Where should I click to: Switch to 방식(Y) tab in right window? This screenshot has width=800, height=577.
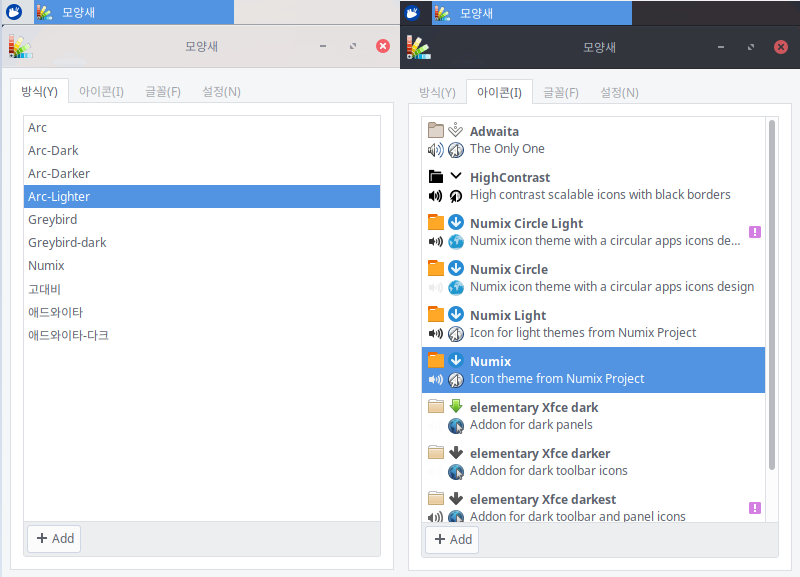point(437,93)
